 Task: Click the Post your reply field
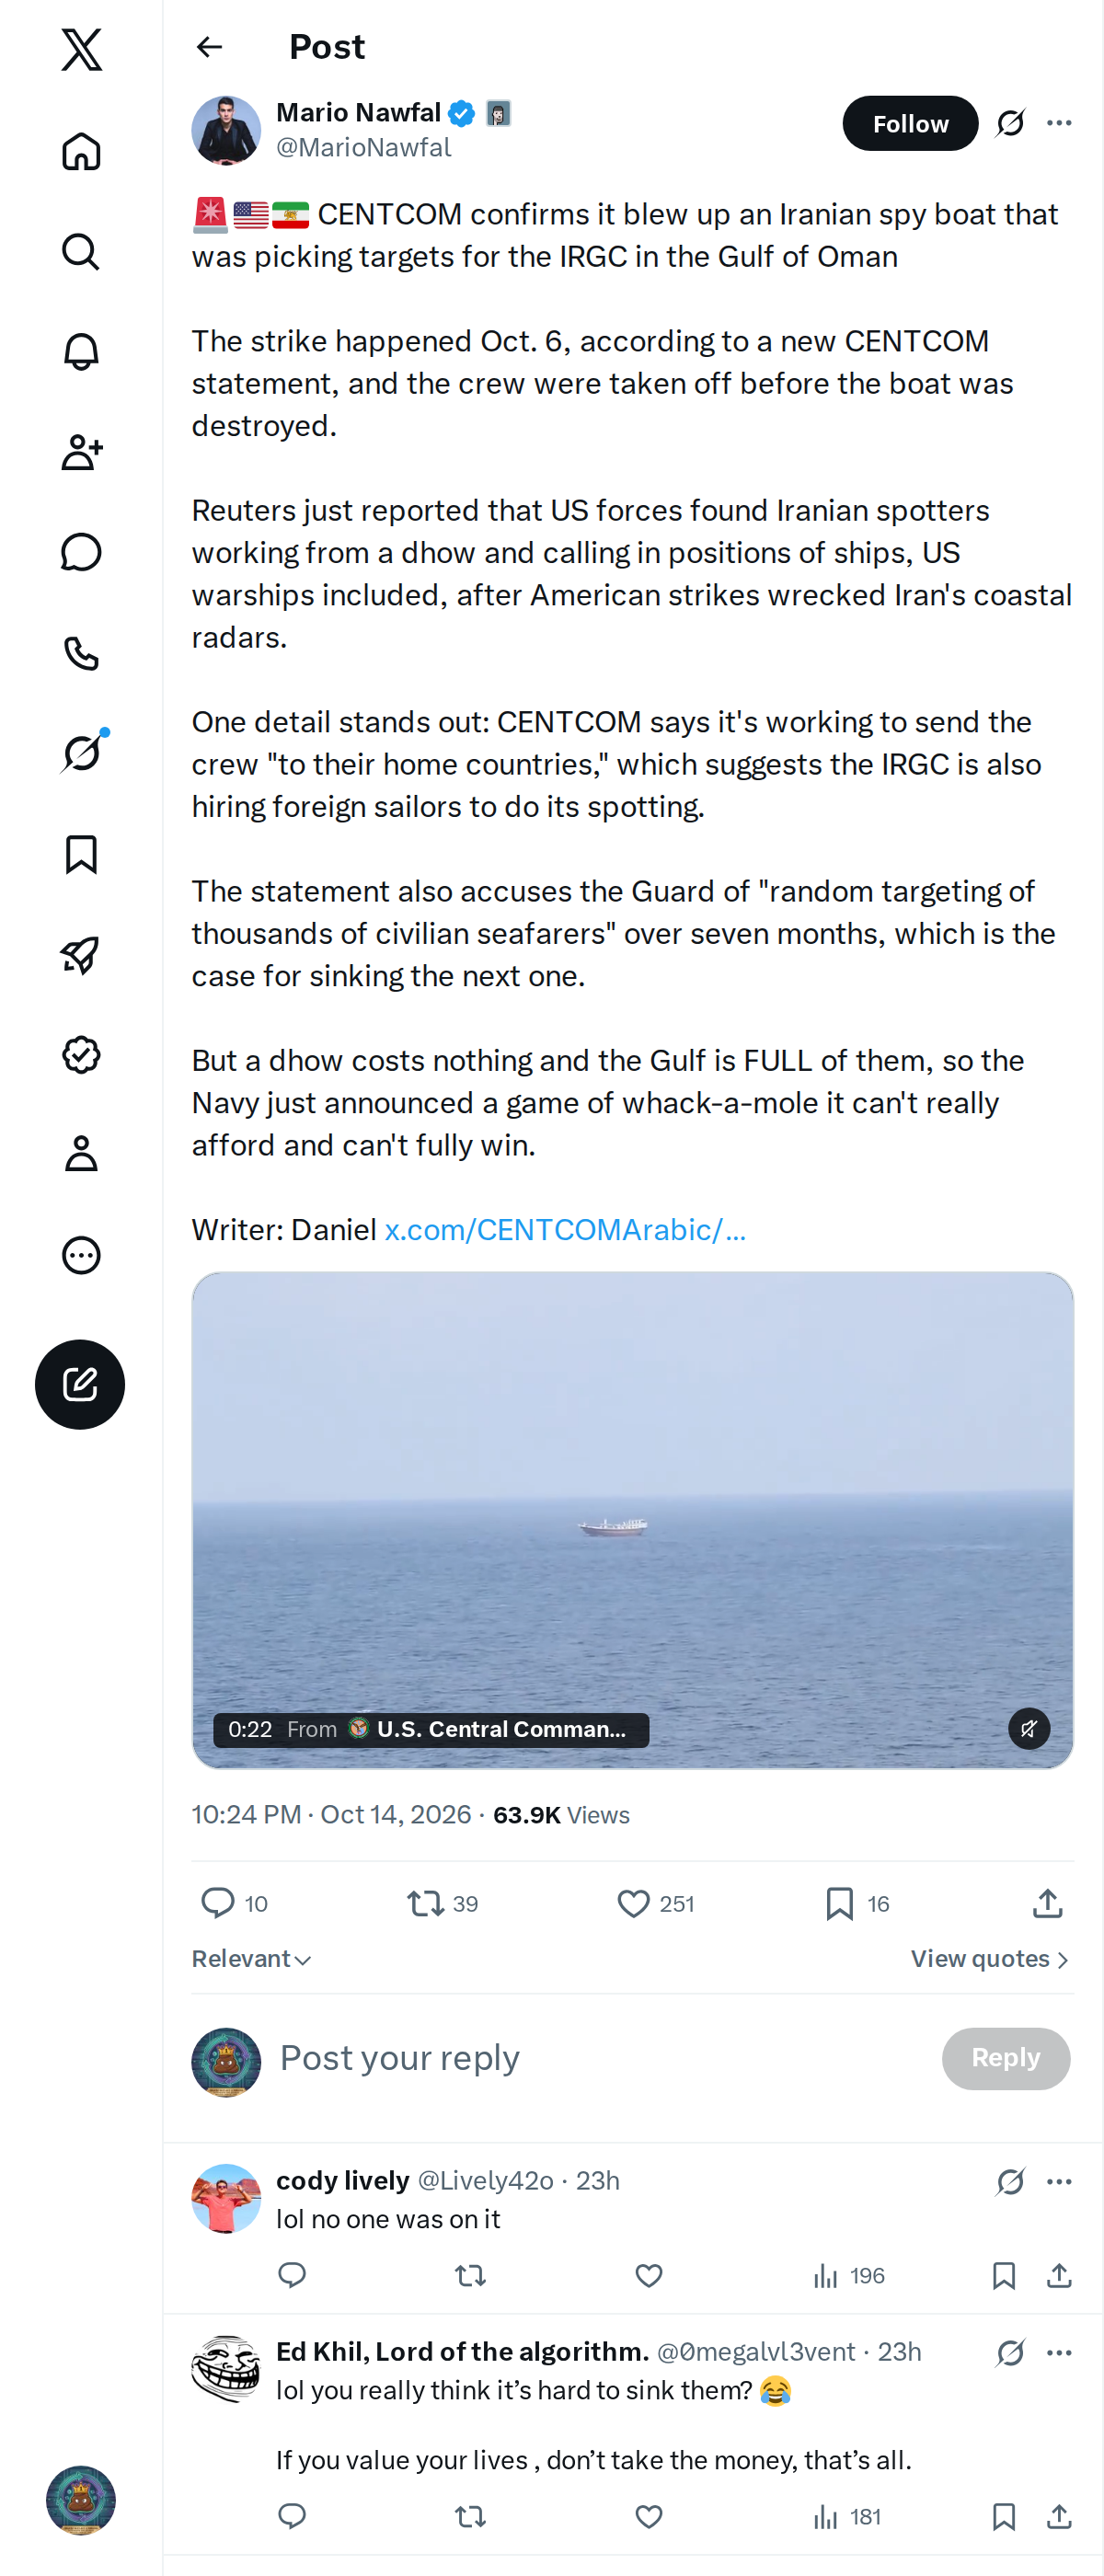(600, 2058)
